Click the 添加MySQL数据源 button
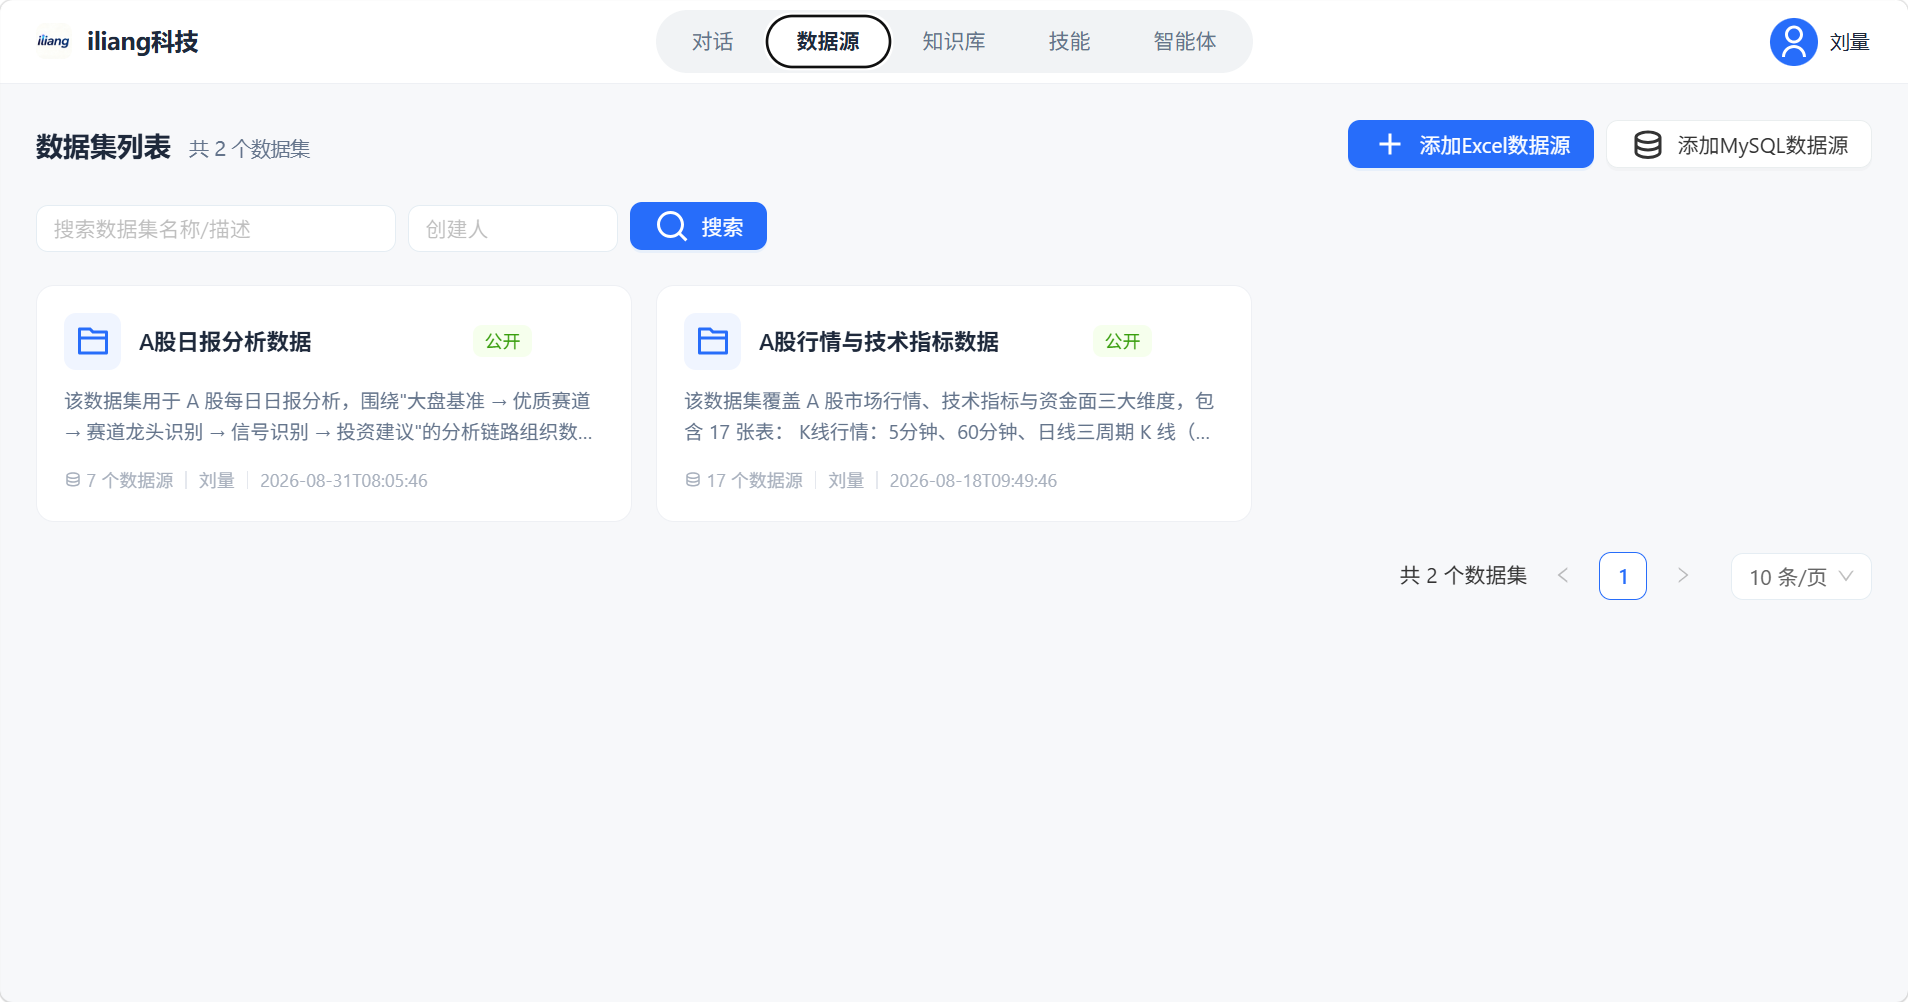This screenshot has width=1908, height=1002. 1739,145
